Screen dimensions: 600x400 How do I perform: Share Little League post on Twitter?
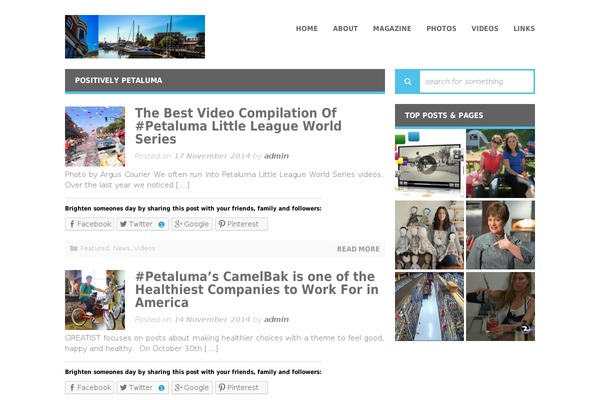pyautogui.click(x=142, y=224)
